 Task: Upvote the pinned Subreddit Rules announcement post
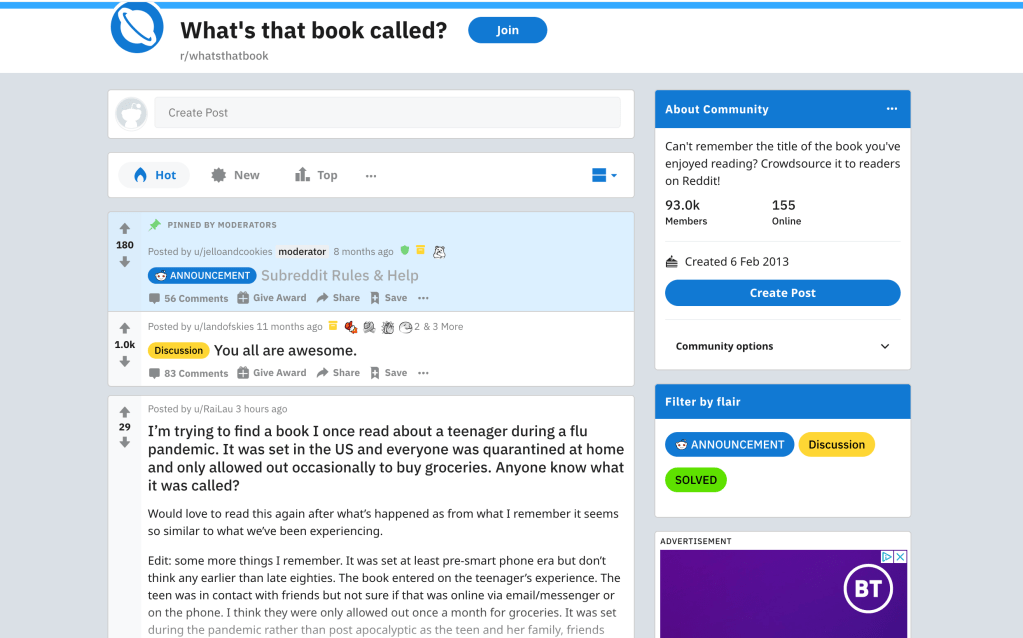click(125, 228)
